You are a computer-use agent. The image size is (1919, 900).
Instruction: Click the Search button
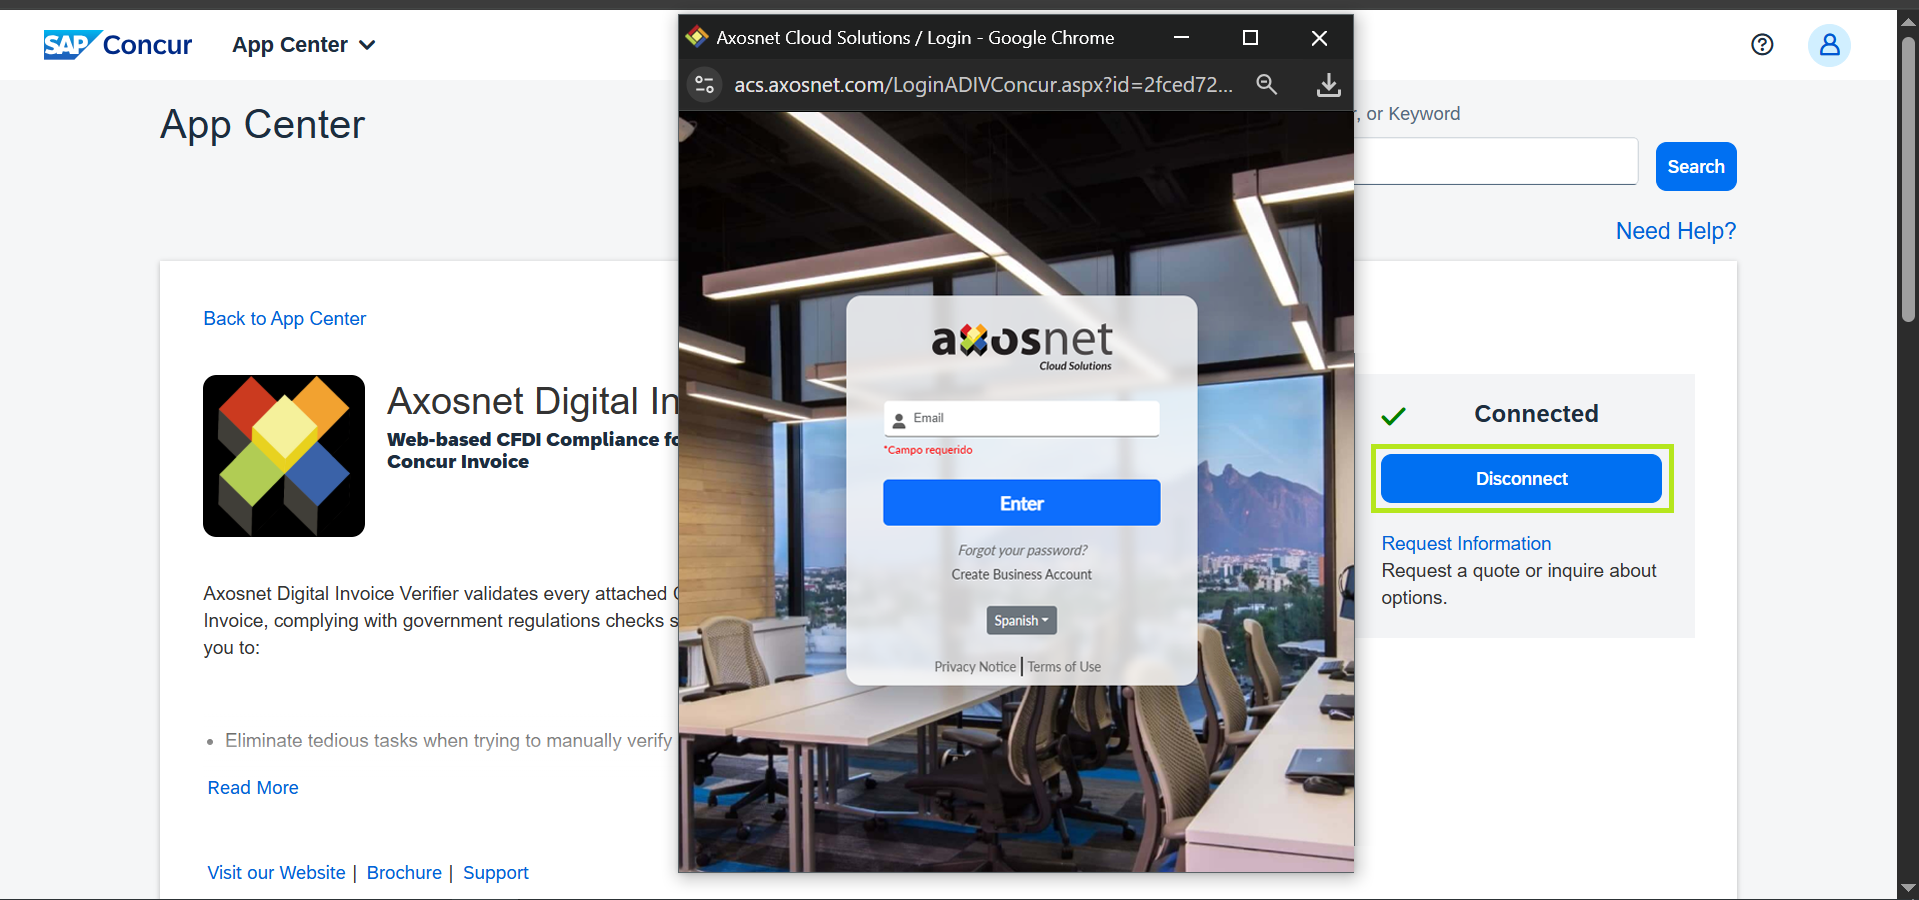pyautogui.click(x=1695, y=167)
